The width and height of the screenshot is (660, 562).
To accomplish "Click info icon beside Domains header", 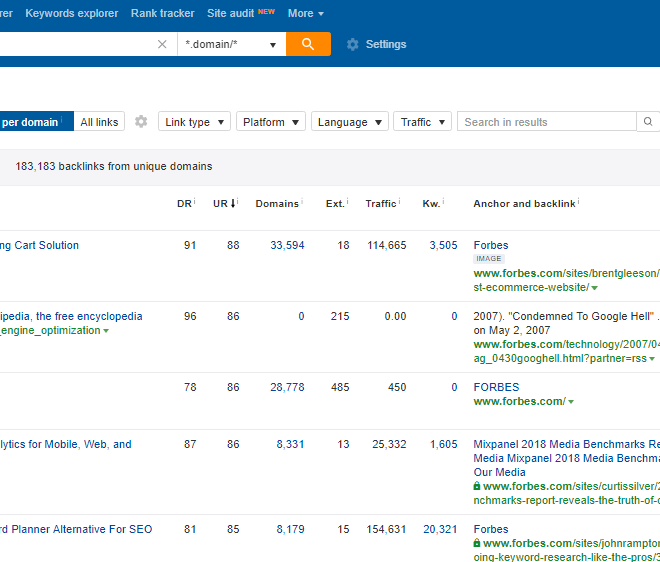I will tap(302, 201).
